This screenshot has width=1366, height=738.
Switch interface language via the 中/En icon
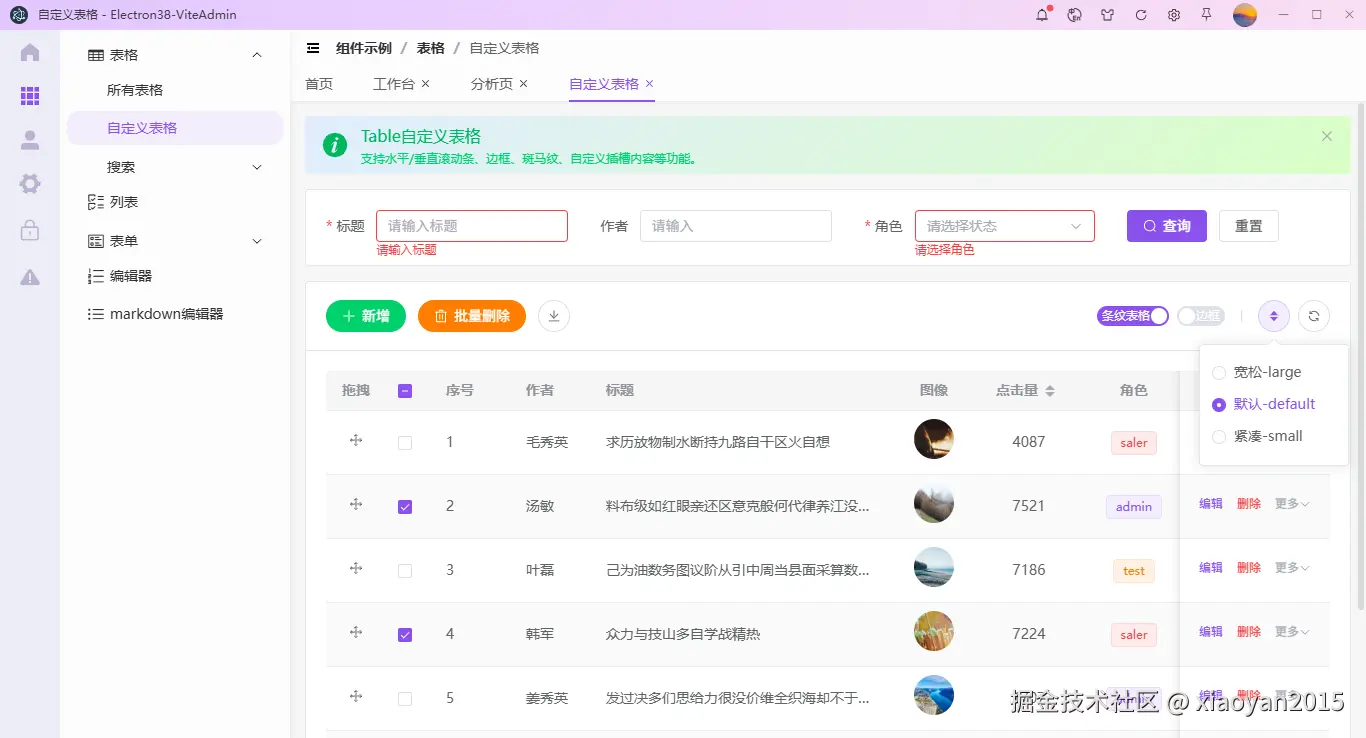(x=1075, y=14)
